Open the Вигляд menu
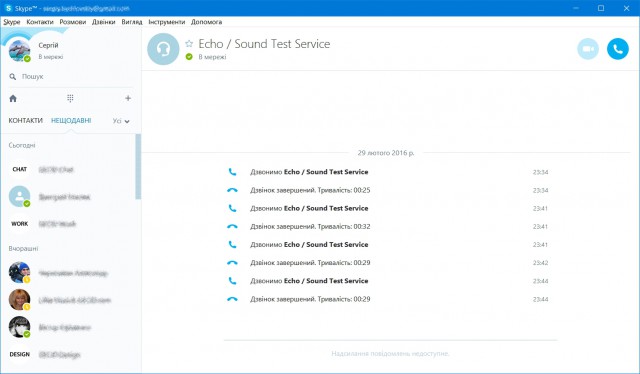Viewport: 640px width, 374px height. tap(132, 22)
